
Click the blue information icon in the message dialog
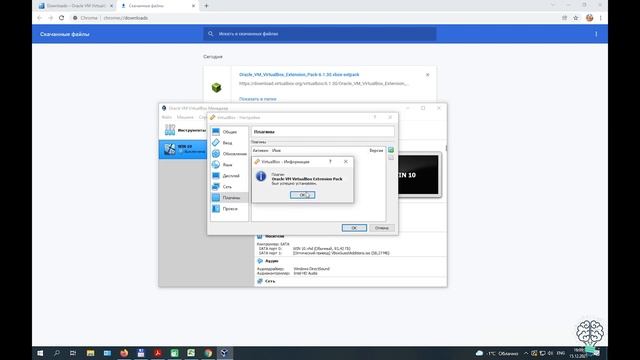pos(261,176)
